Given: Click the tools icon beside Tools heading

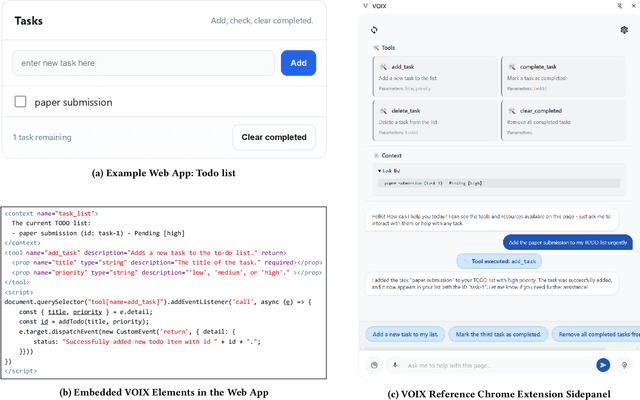Looking at the screenshot, I should [376, 48].
